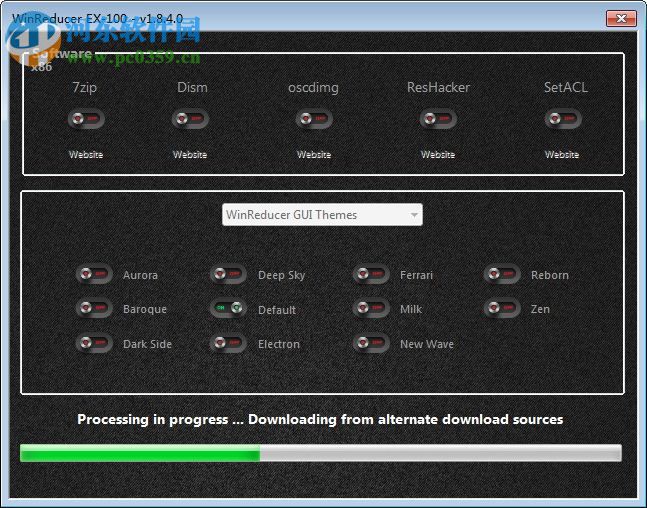The image size is (647, 508).
Task: Click the Ferrari theme name
Action: (416, 275)
